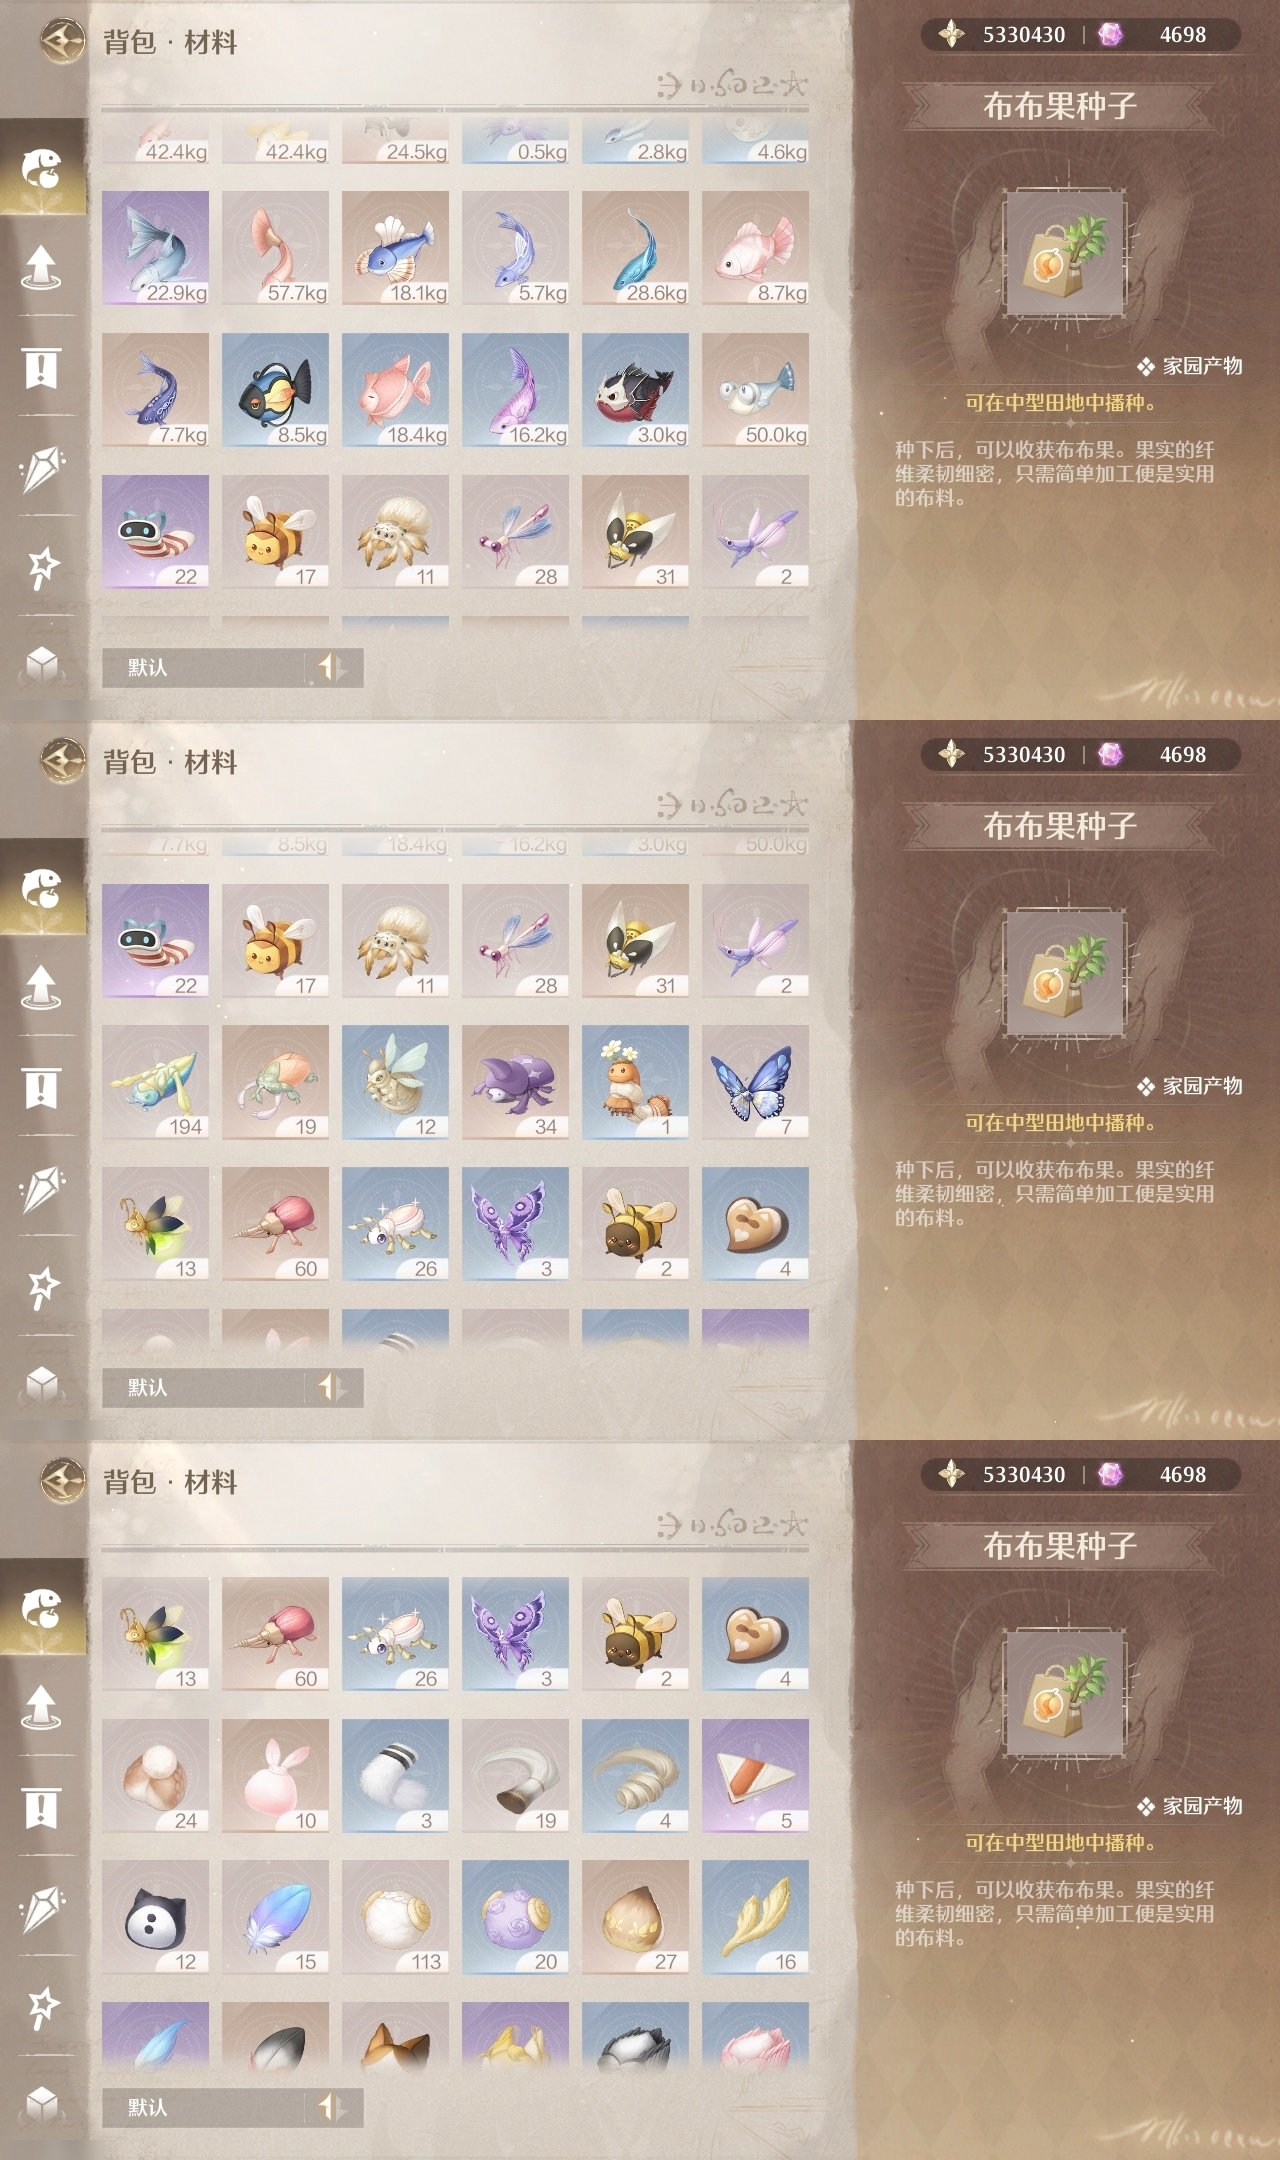Screen dimensions: 1280x2160
Task: Select the skull-faced black fish weighing 3.0kg
Action: coord(635,389)
